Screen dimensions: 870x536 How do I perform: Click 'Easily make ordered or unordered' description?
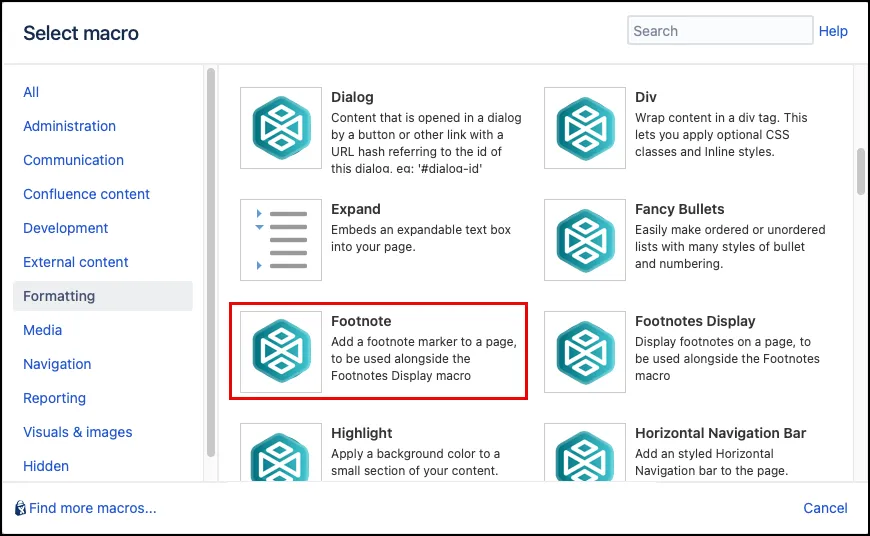[x=730, y=246]
